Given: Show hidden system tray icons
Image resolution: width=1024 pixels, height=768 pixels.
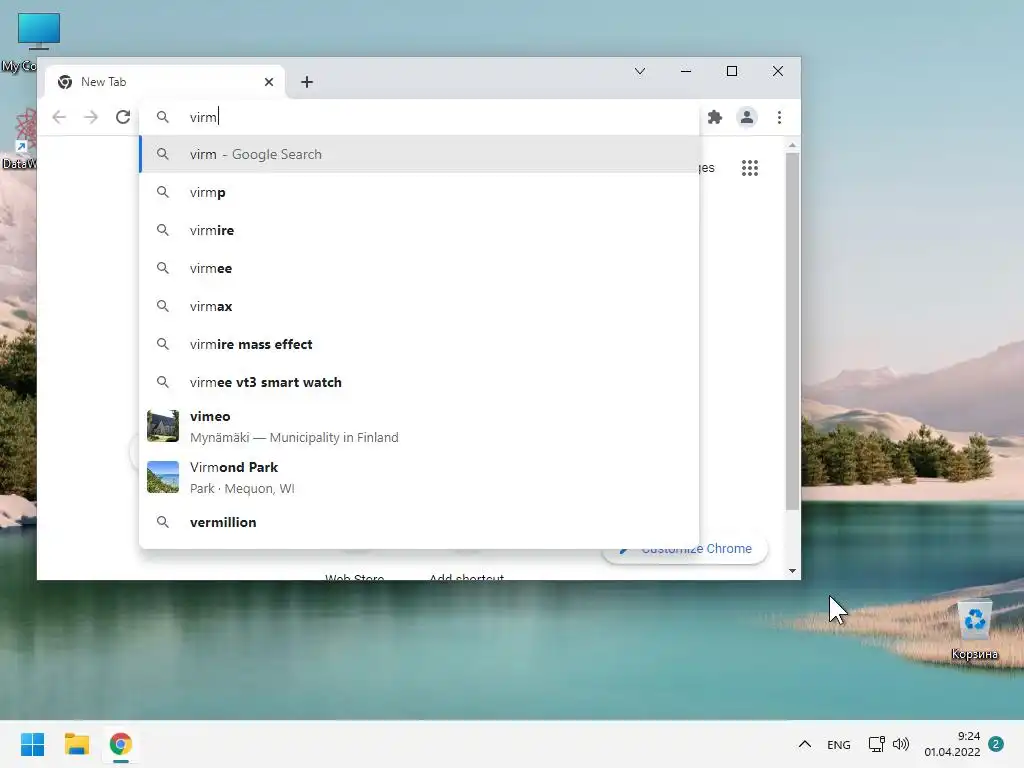Looking at the screenshot, I should 805,744.
